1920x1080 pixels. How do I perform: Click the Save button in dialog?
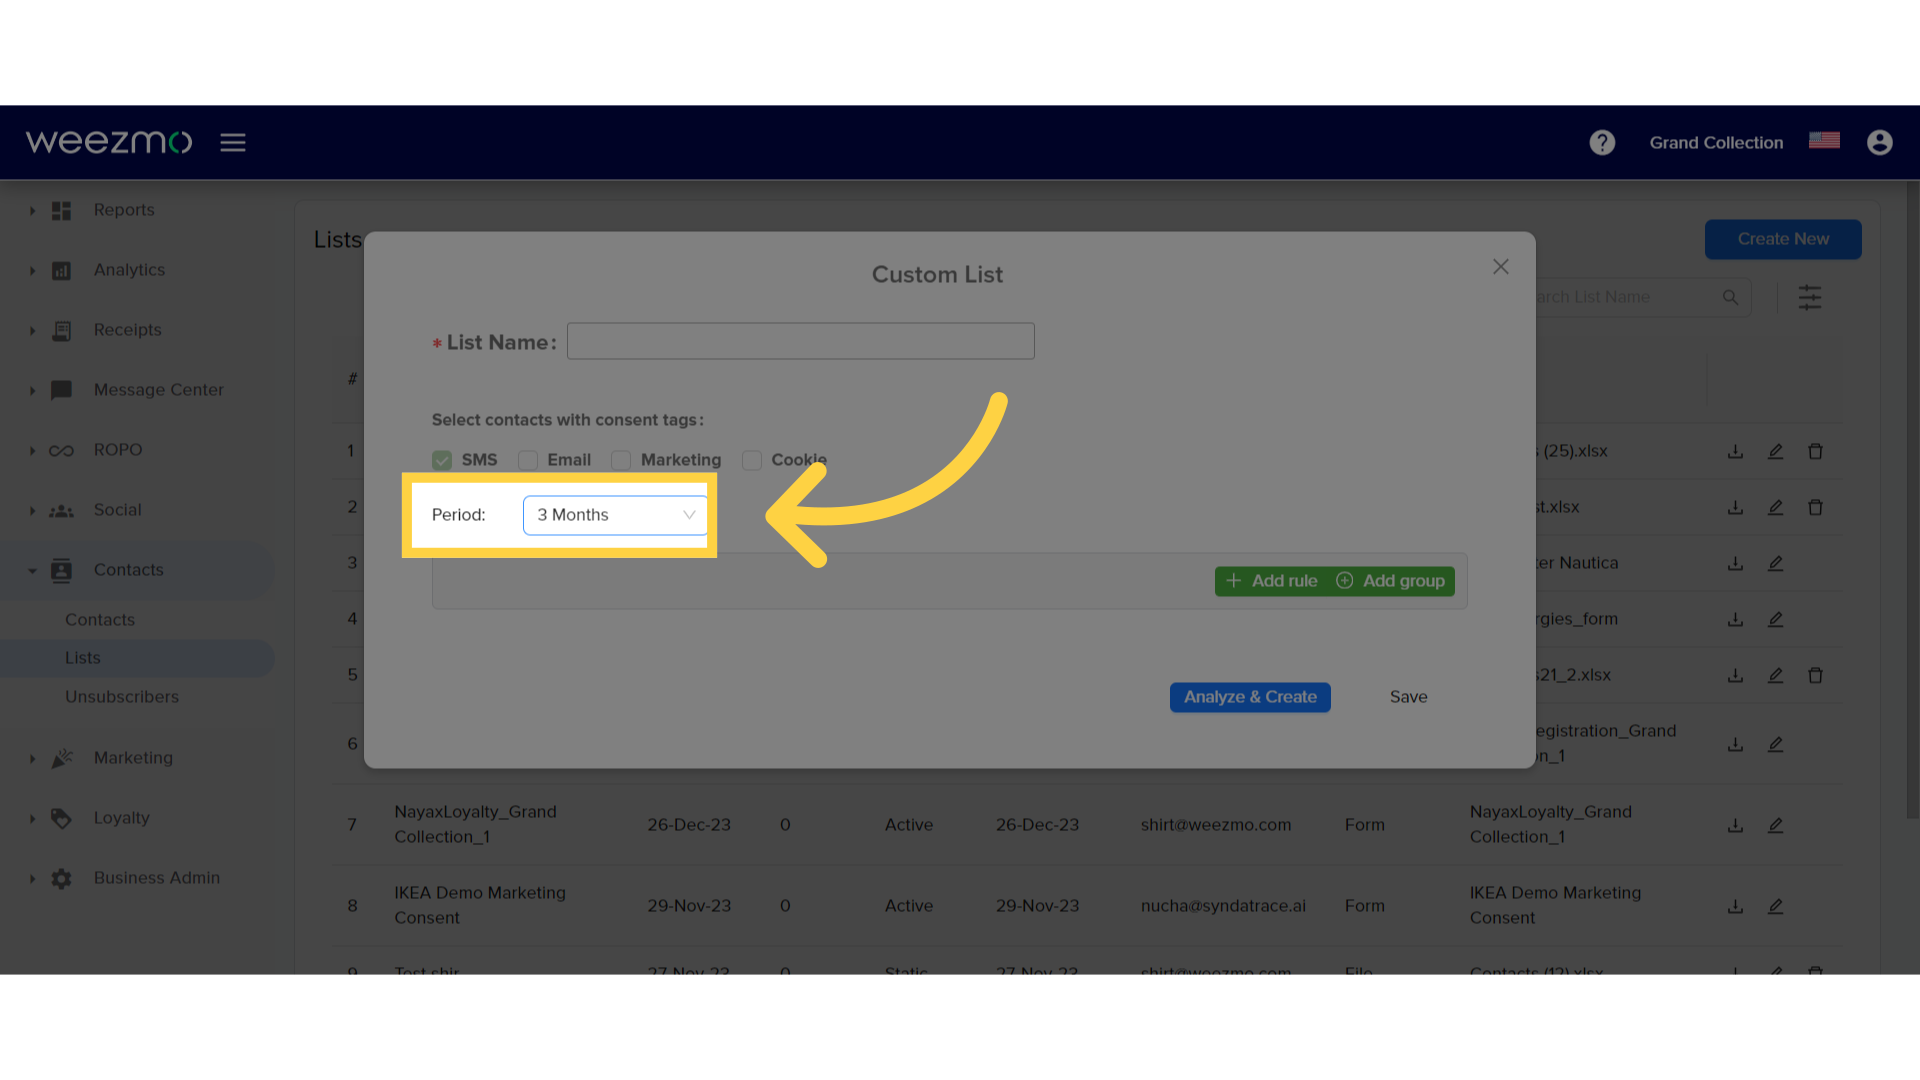tap(1408, 697)
